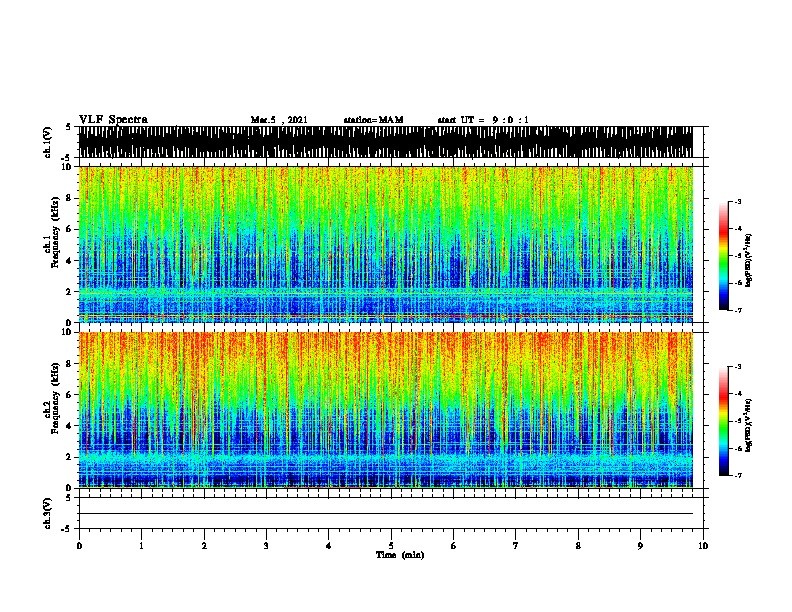Screen dimensions: 792x612
Task: Click the "5" tick of ch.1(V) waveform axis
Action: pos(68,127)
